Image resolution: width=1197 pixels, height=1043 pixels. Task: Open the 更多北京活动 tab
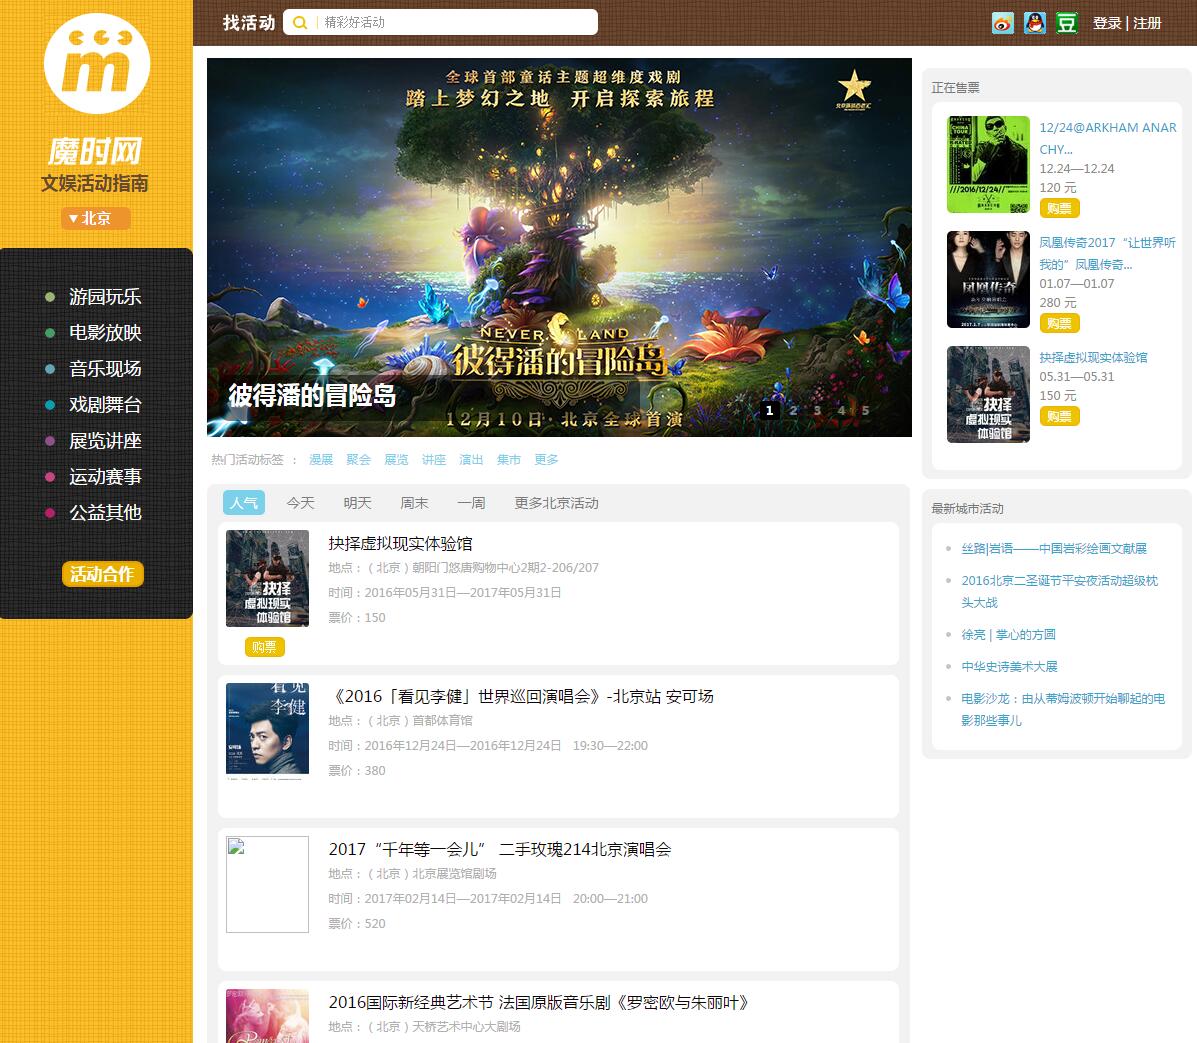(556, 502)
